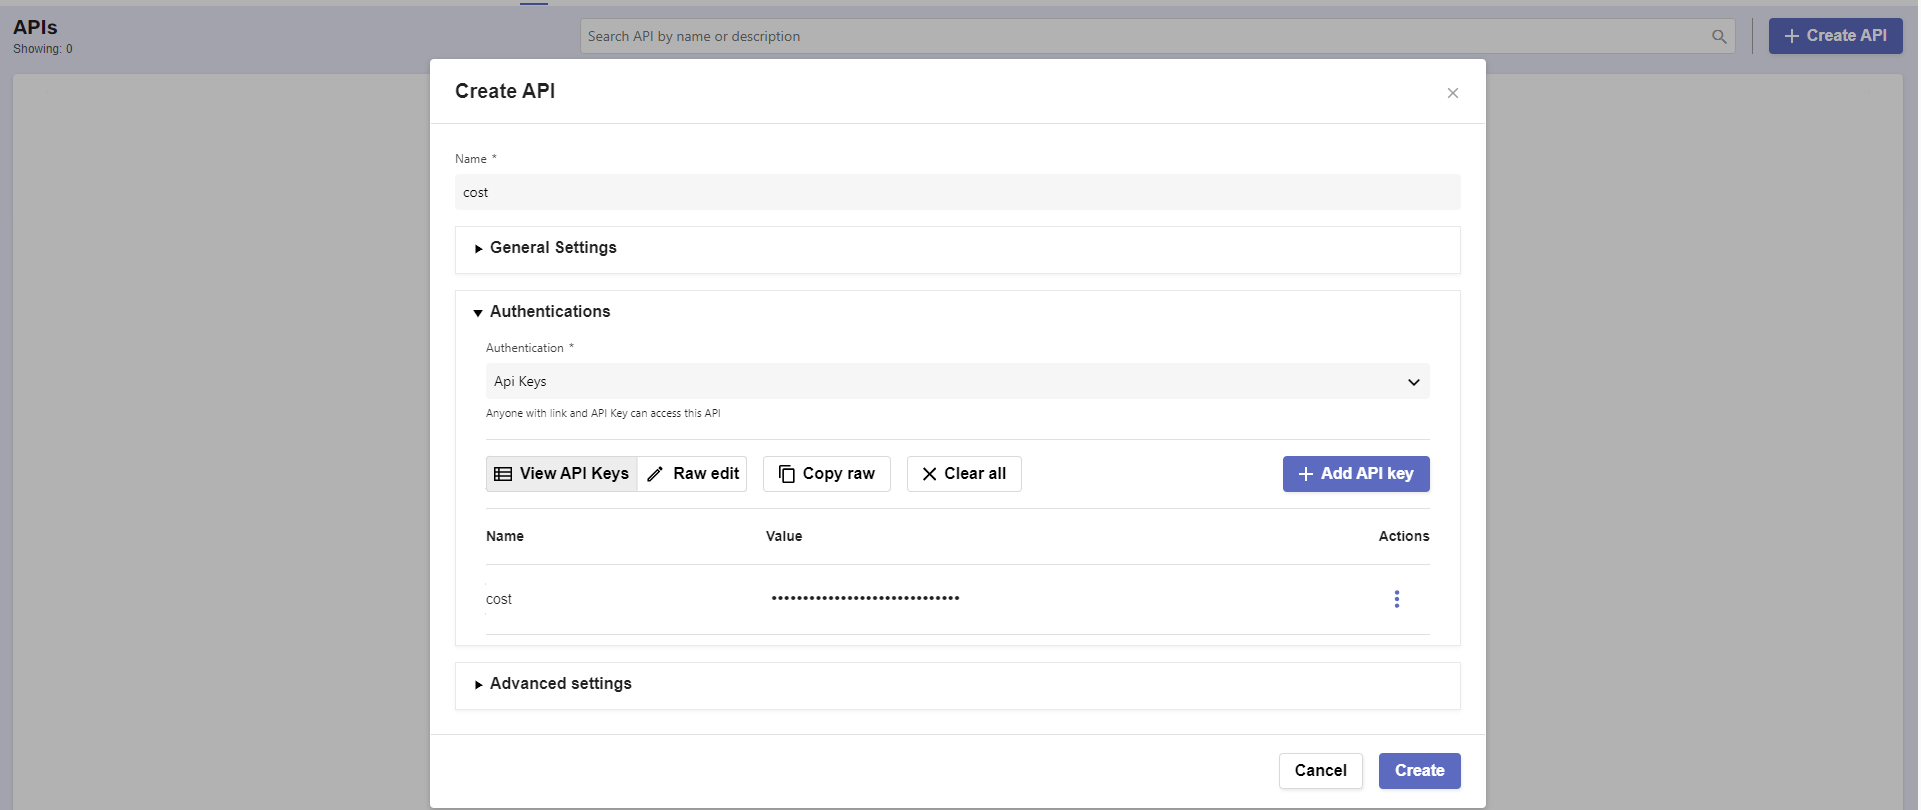Click the Create button
Screen dimensions: 1921x810
[x=1419, y=771]
